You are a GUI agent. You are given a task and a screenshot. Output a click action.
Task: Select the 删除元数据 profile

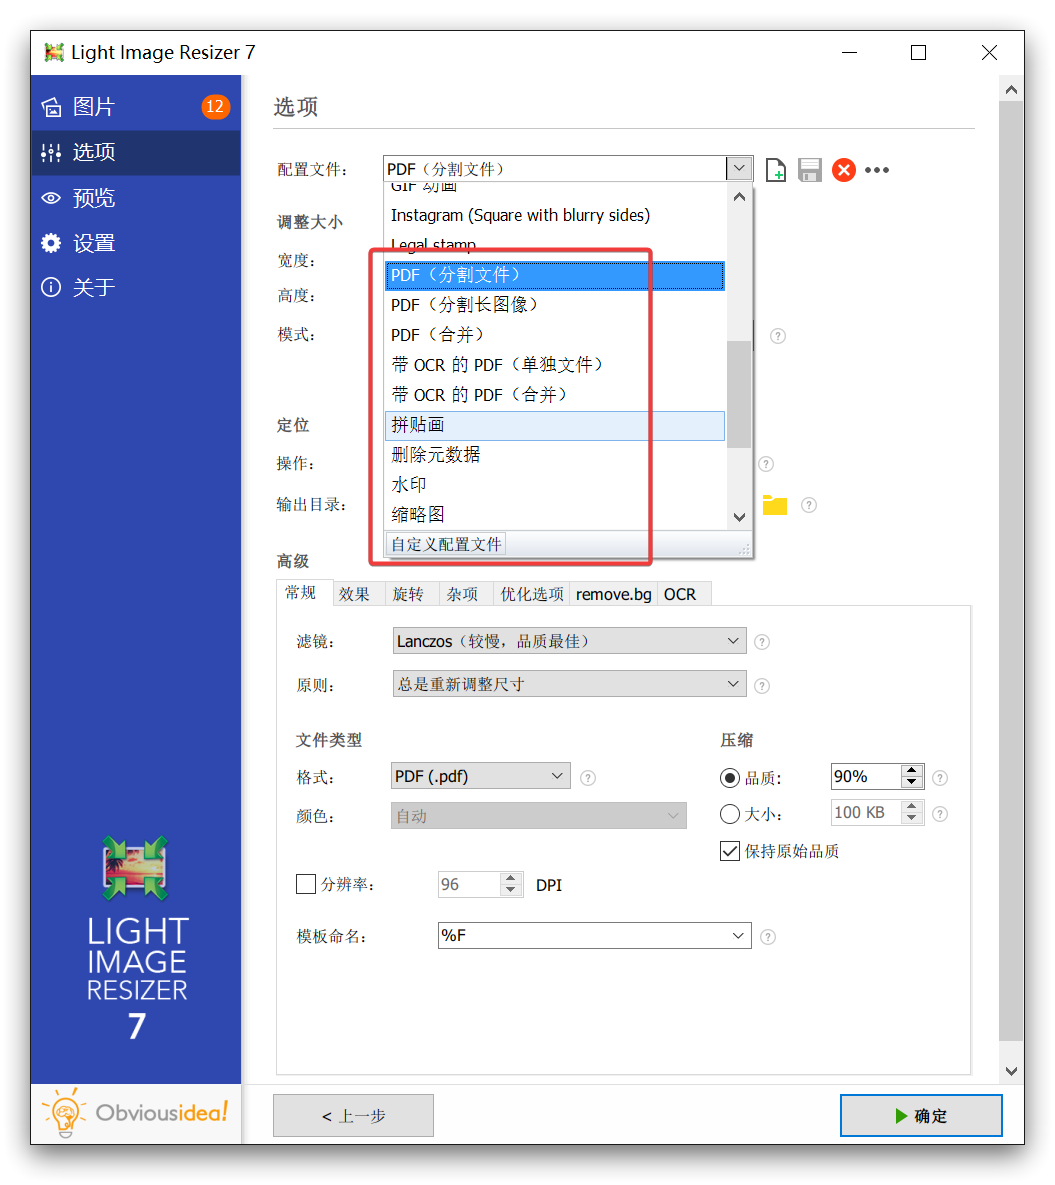[555, 455]
